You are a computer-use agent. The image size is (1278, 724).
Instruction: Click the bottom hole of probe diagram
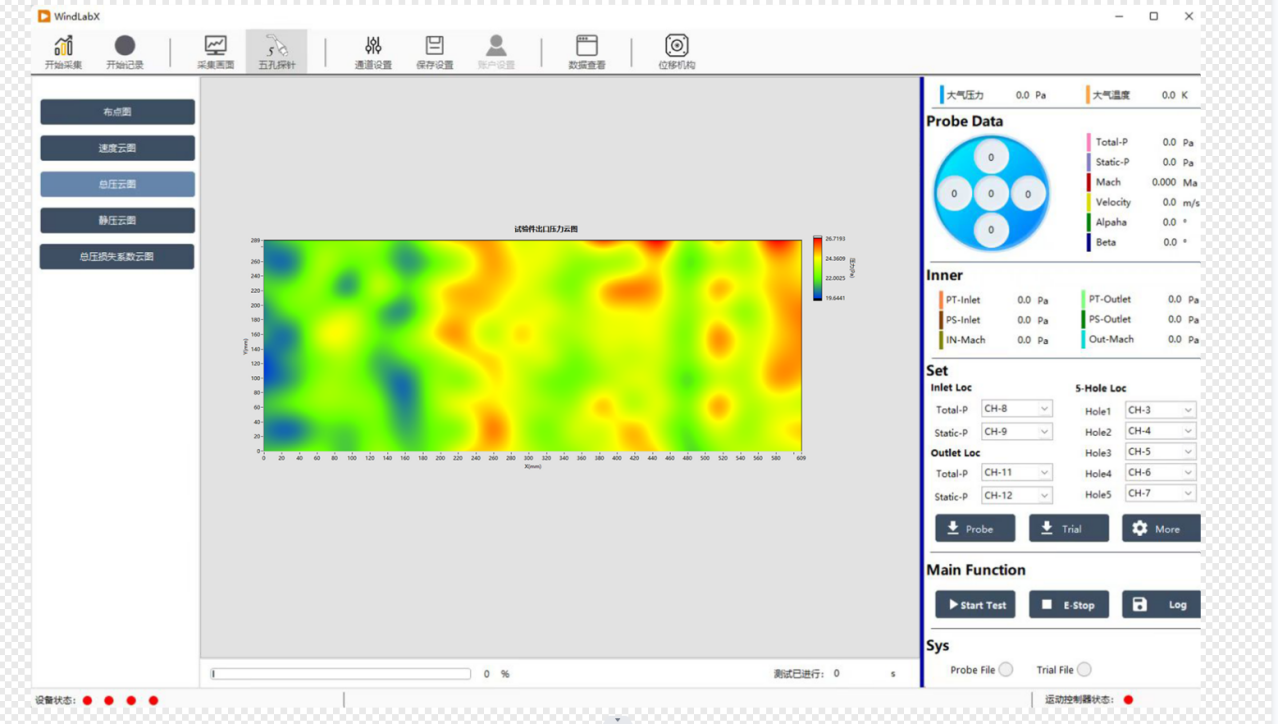[x=991, y=229]
